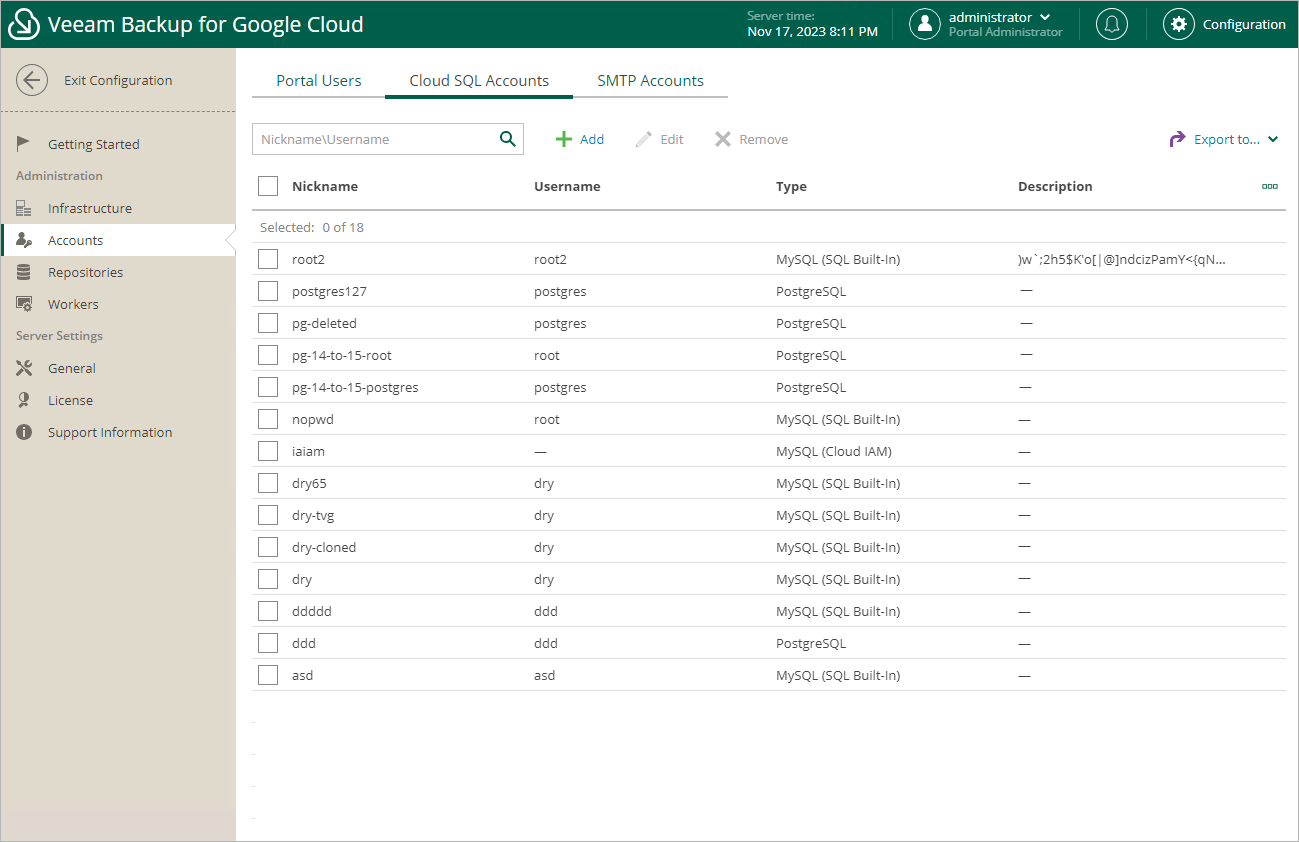1299x842 pixels.
Task: Switch to the SMTP Accounts tab
Action: tap(650, 81)
